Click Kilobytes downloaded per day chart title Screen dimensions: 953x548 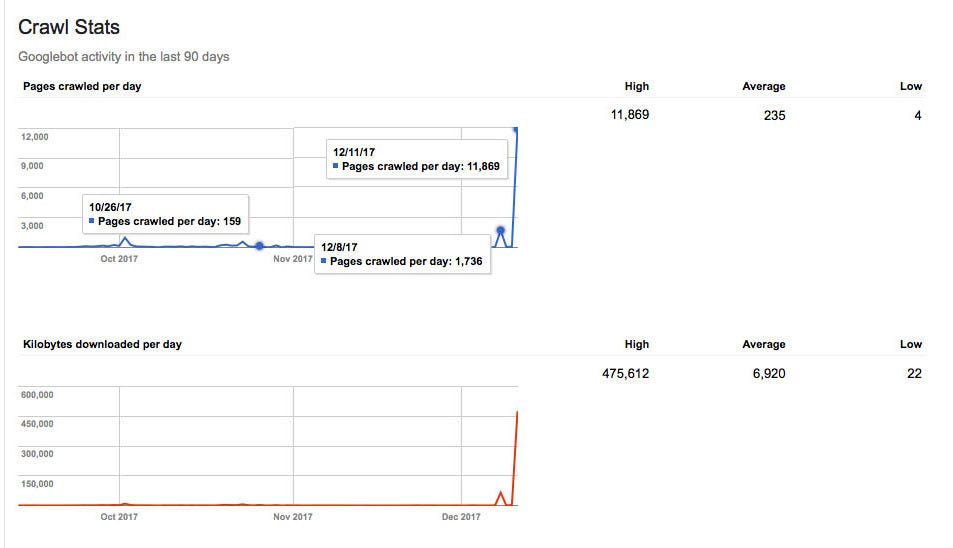tap(102, 344)
